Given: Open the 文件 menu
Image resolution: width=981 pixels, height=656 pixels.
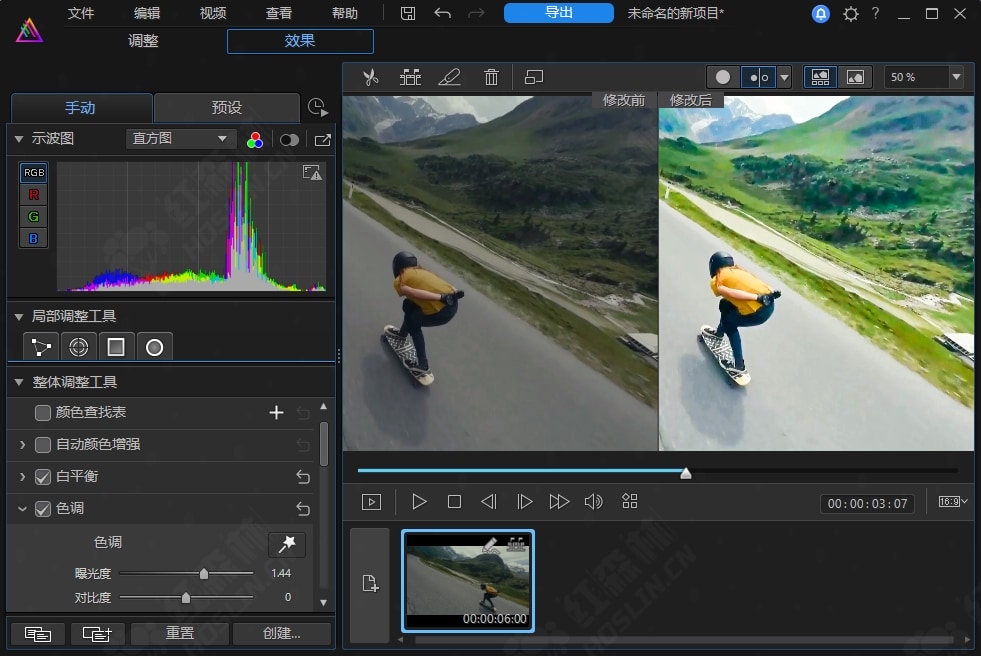Looking at the screenshot, I should (x=81, y=14).
